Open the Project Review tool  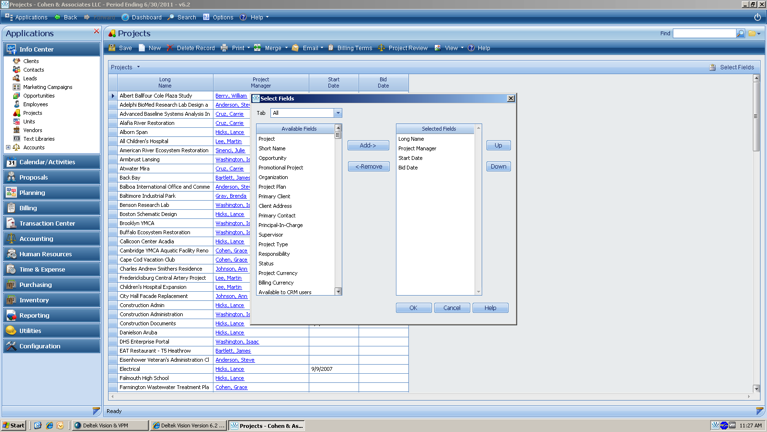(402, 48)
